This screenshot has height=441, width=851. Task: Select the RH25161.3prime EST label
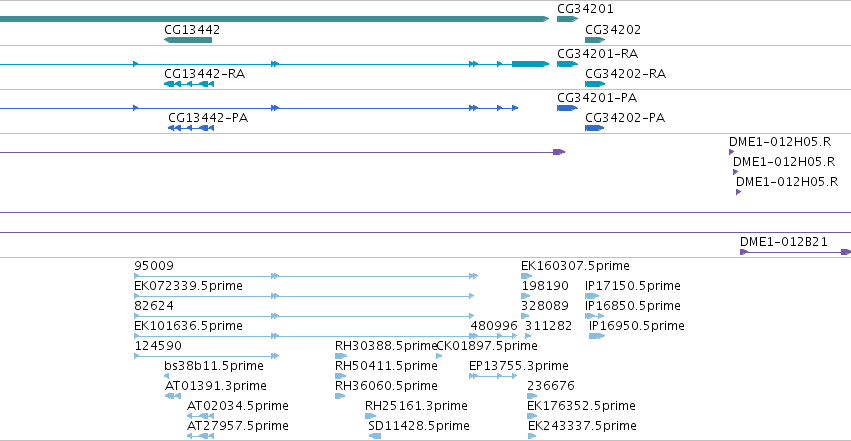416,406
